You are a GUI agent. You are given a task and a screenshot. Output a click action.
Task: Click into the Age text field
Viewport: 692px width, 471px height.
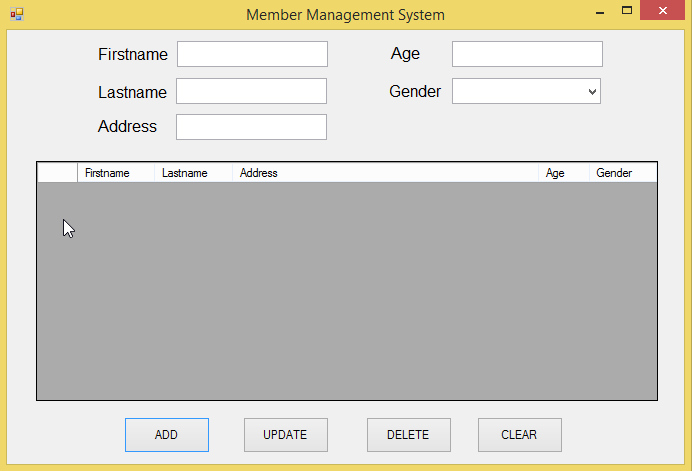[x=527, y=54]
